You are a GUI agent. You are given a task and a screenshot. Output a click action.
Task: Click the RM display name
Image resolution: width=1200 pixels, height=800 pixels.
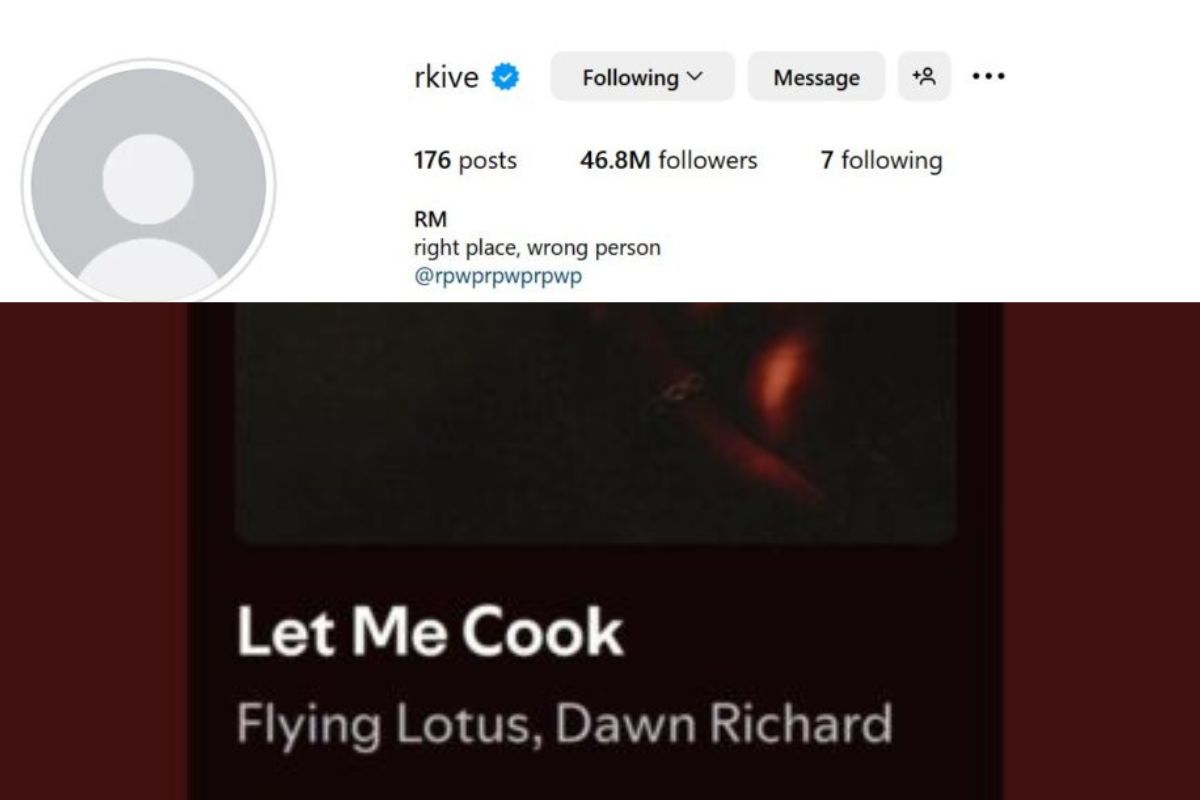430,219
